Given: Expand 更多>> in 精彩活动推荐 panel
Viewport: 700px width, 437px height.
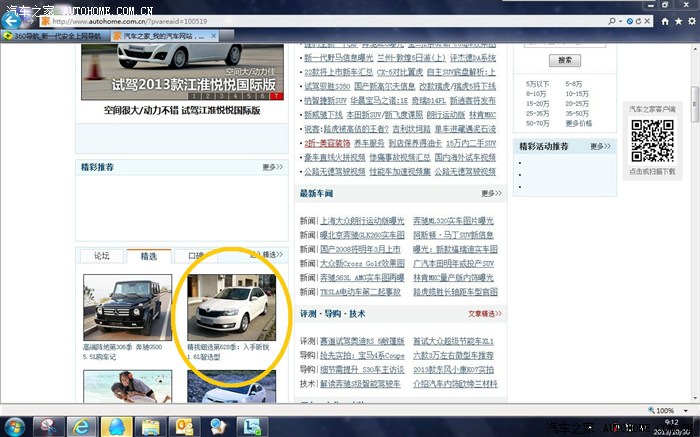Looking at the screenshot, I should point(599,147).
